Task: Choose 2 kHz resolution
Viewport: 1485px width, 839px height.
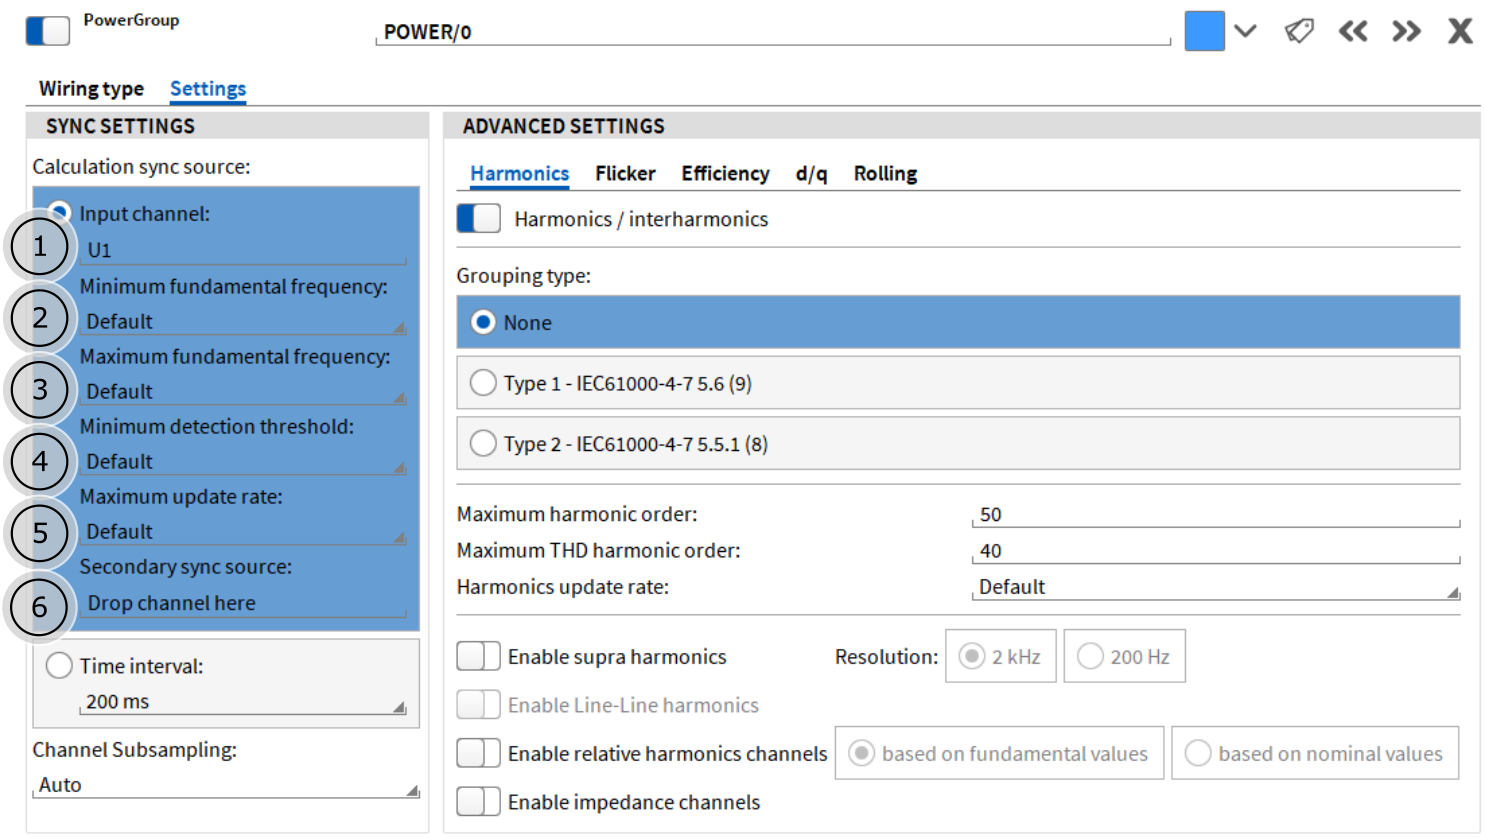Action: [1000, 656]
